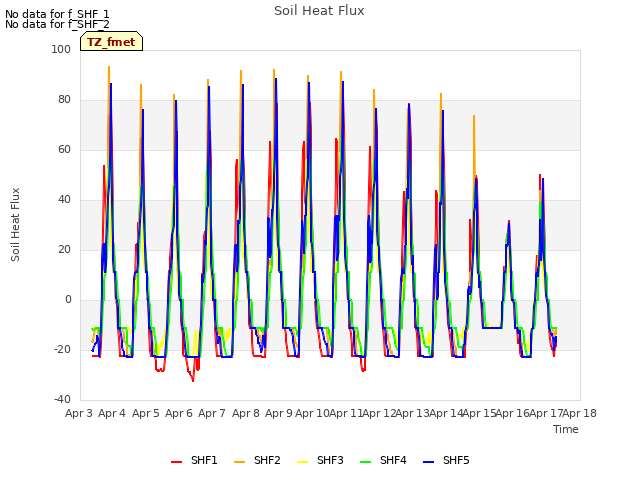Viewport: 640px width, 480px height.
Task: Click the 0 y-axis tick label
Action: point(68,300)
